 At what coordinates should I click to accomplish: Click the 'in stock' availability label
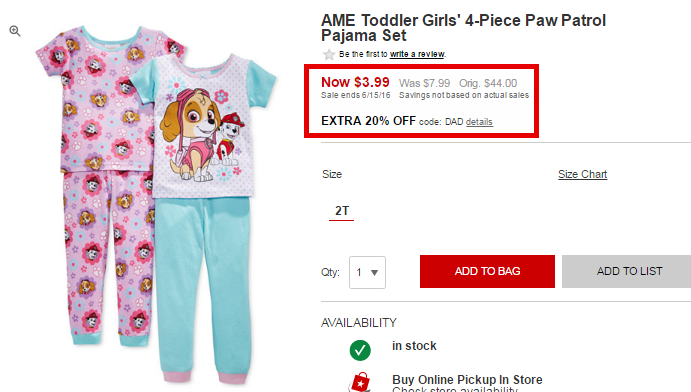click(x=414, y=346)
